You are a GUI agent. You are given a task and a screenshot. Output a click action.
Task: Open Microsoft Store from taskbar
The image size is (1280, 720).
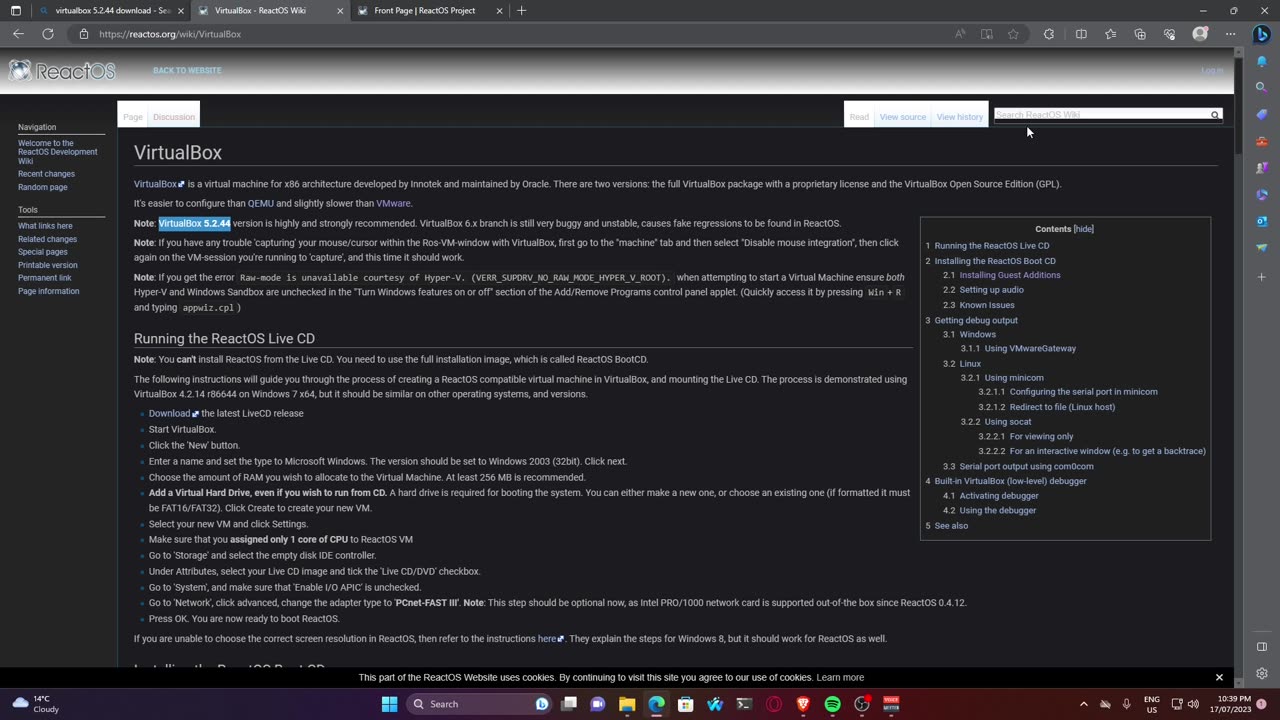pyautogui.click(x=686, y=704)
